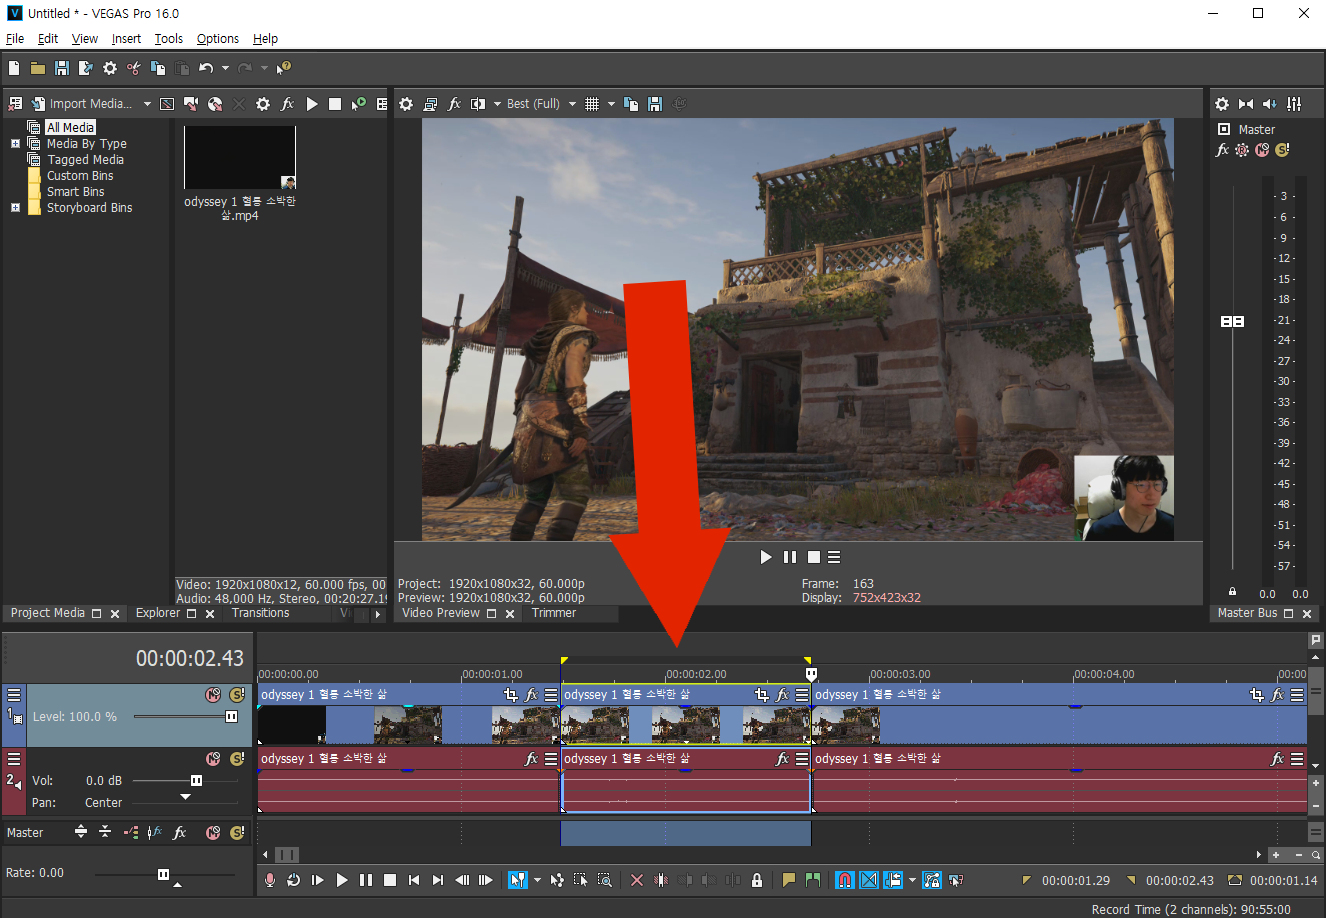Copy snapshot to clipboard in preview toolbar
Screen dimensions: 1326x918
coord(631,104)
